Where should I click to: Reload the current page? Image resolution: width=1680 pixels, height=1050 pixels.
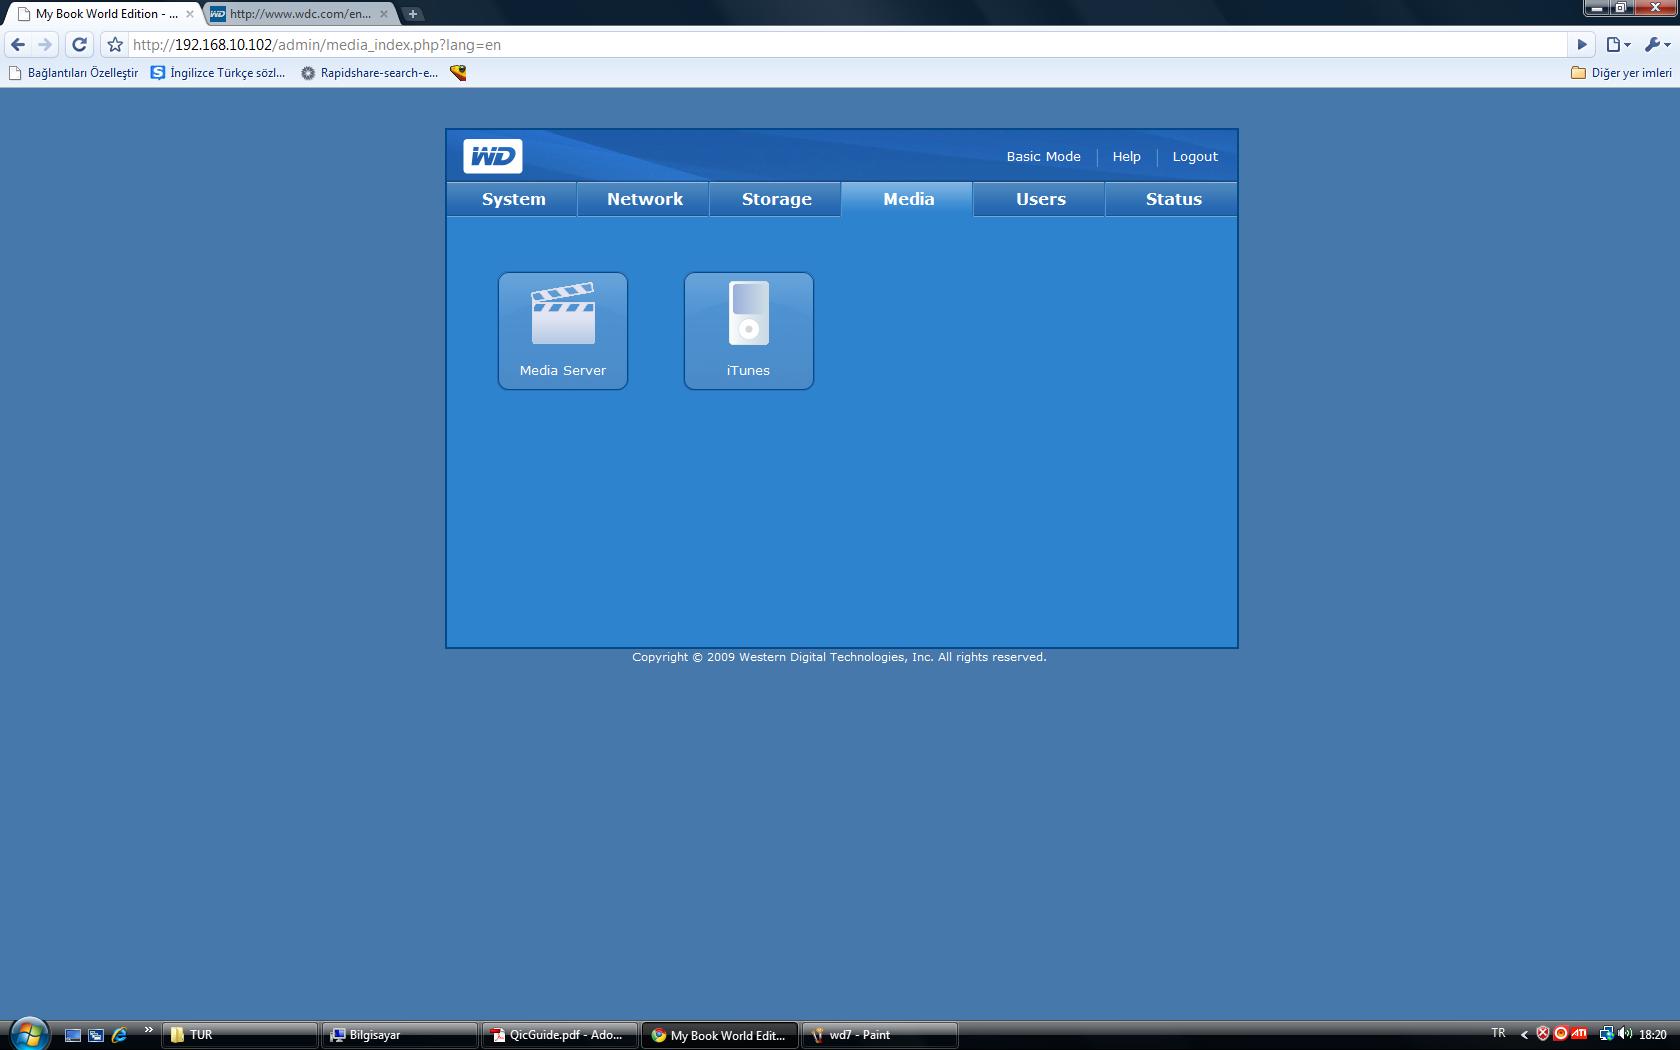click(x=80, y=44)
